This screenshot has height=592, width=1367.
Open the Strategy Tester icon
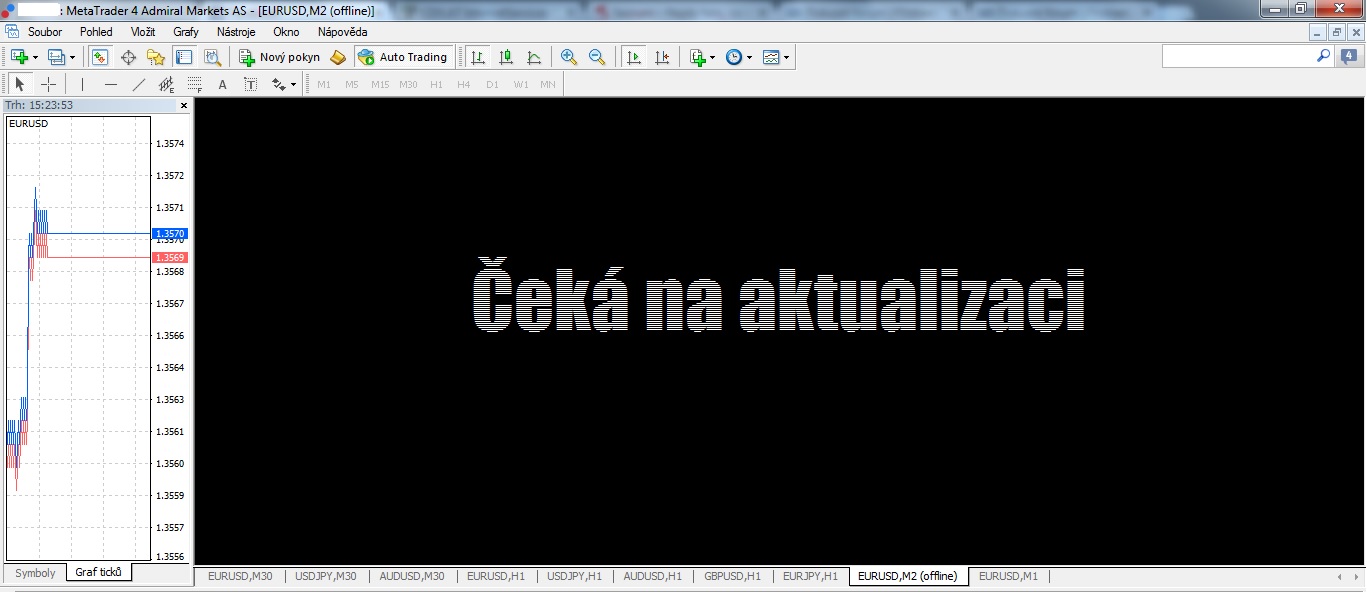point(212,57)
